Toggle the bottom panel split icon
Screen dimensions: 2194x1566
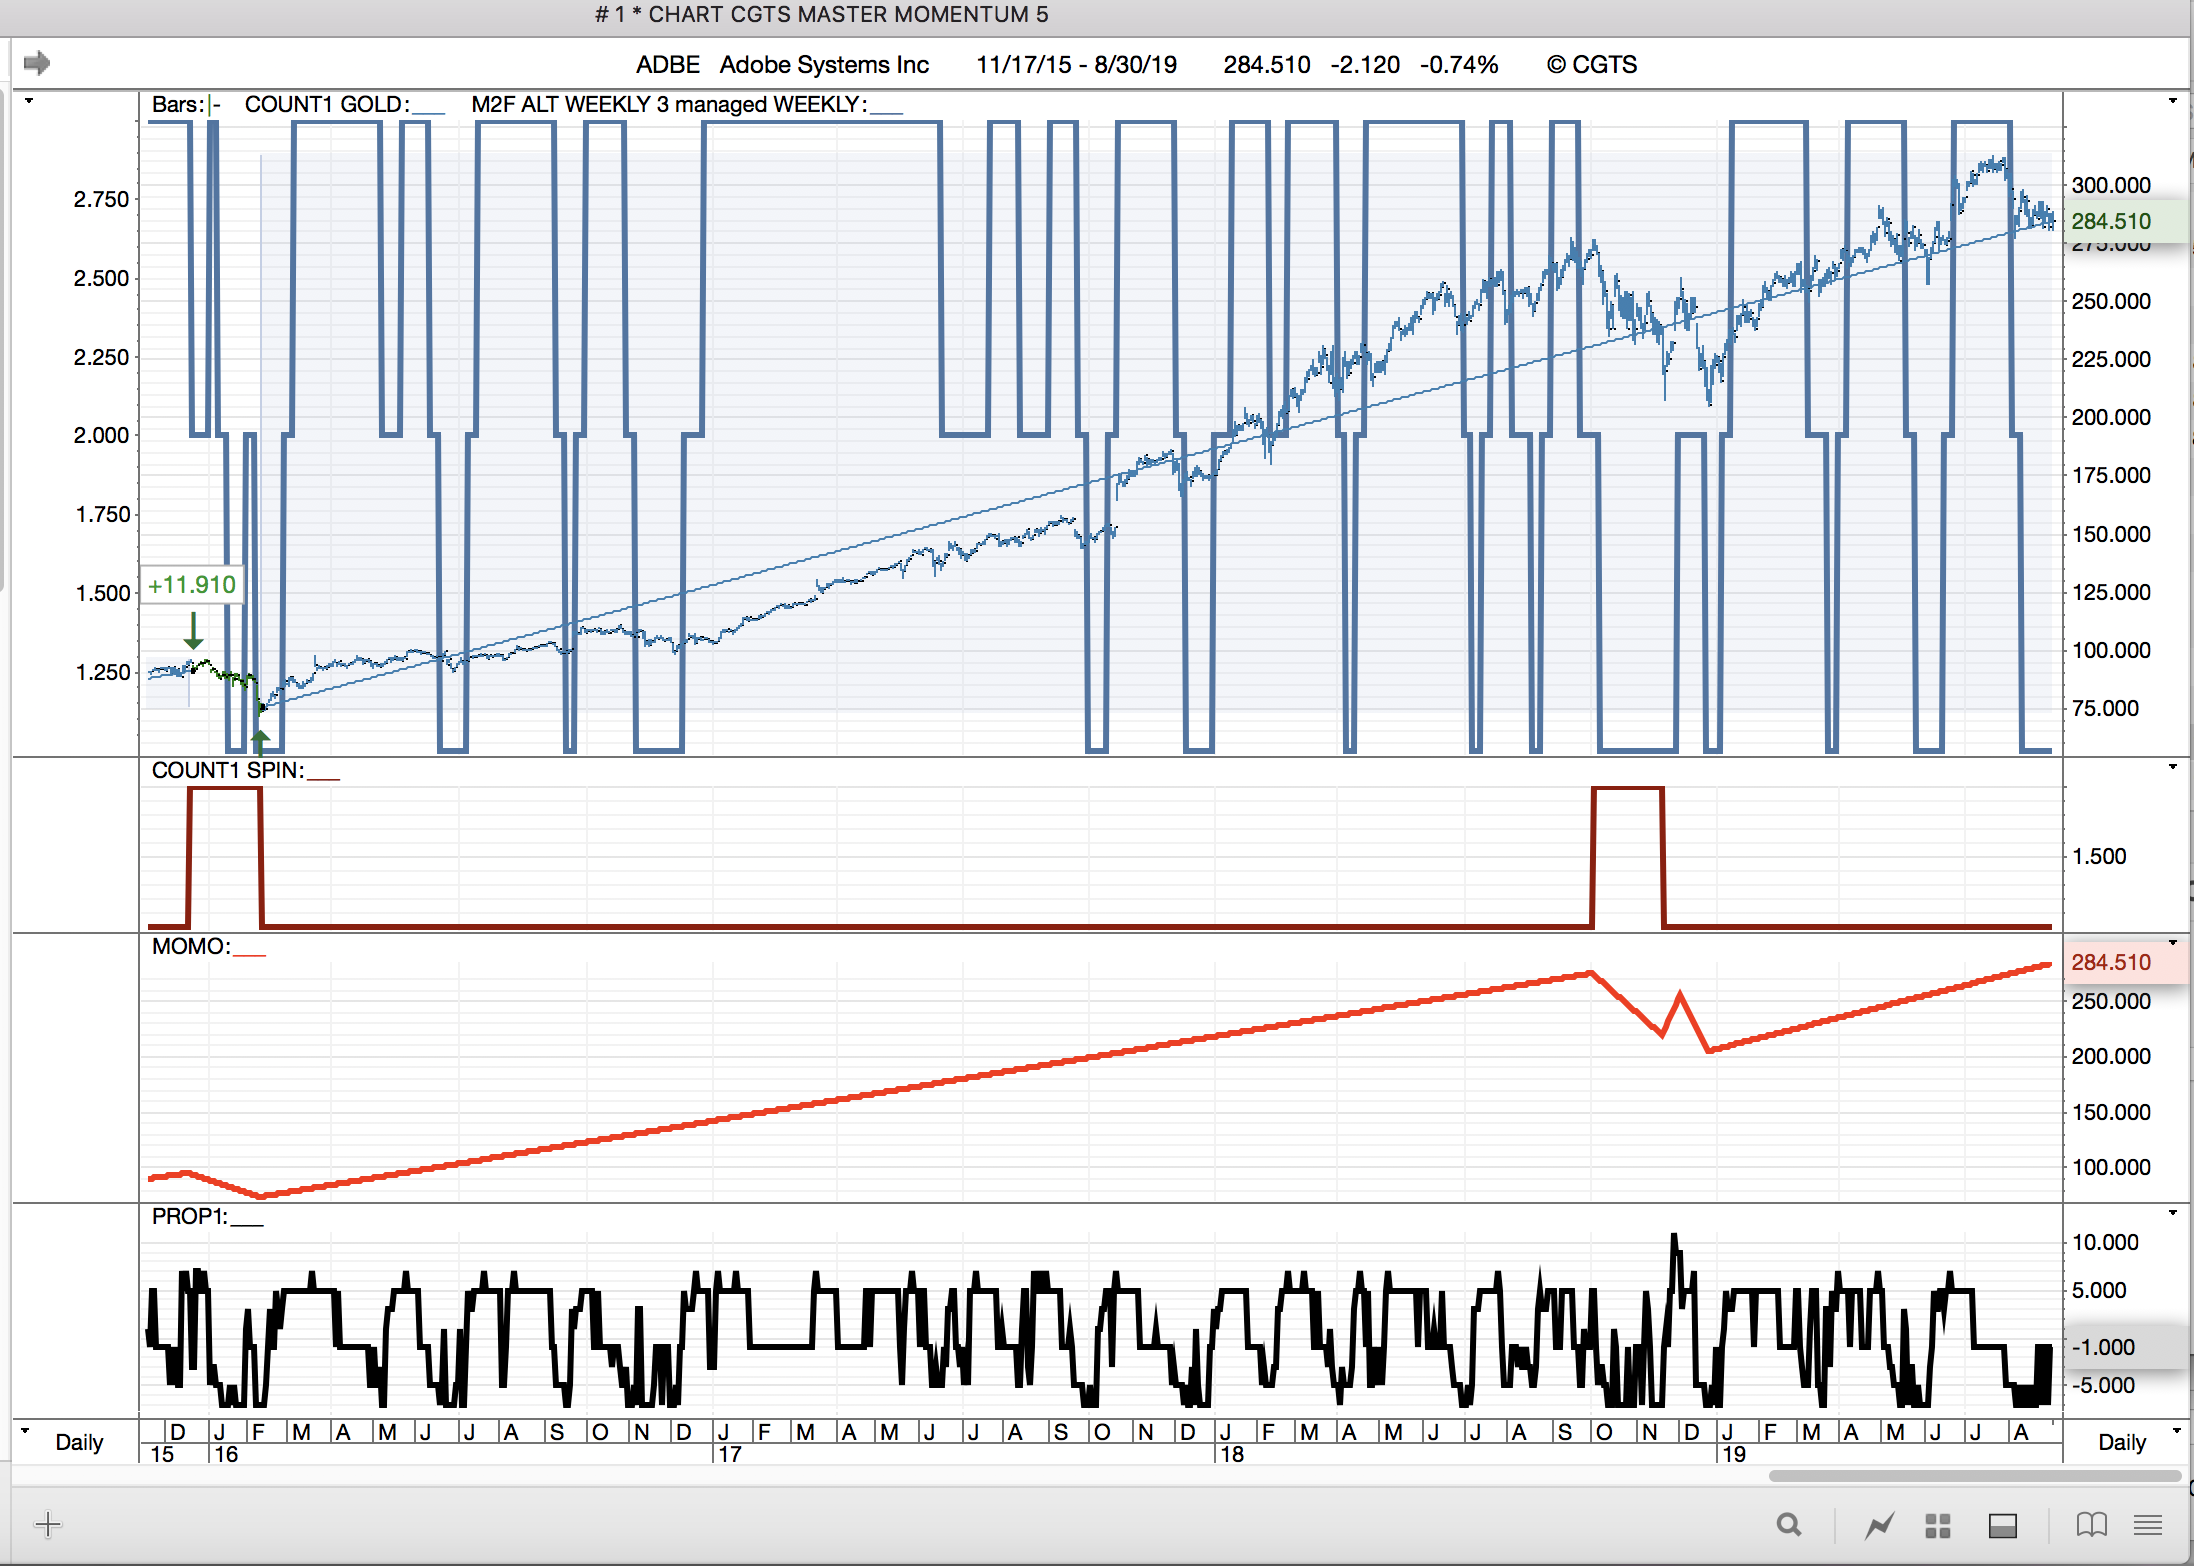2002,1525
